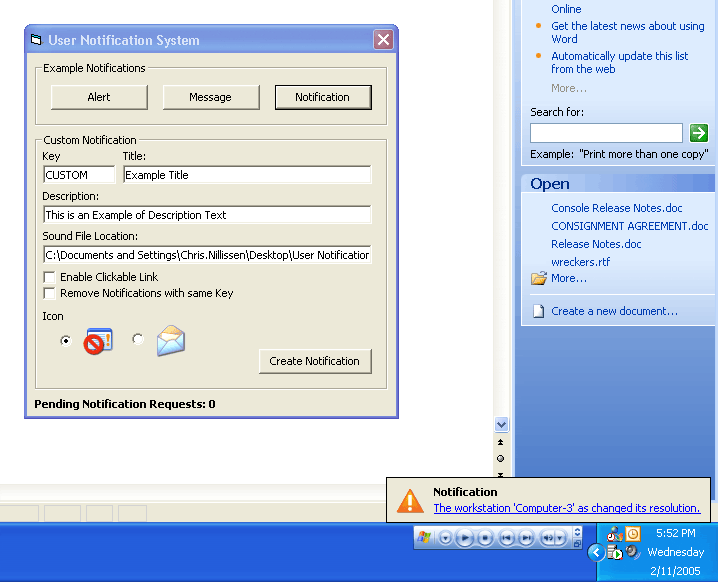Select the envelope icon radio button
The image size is (718, 582).
(138, 340)
